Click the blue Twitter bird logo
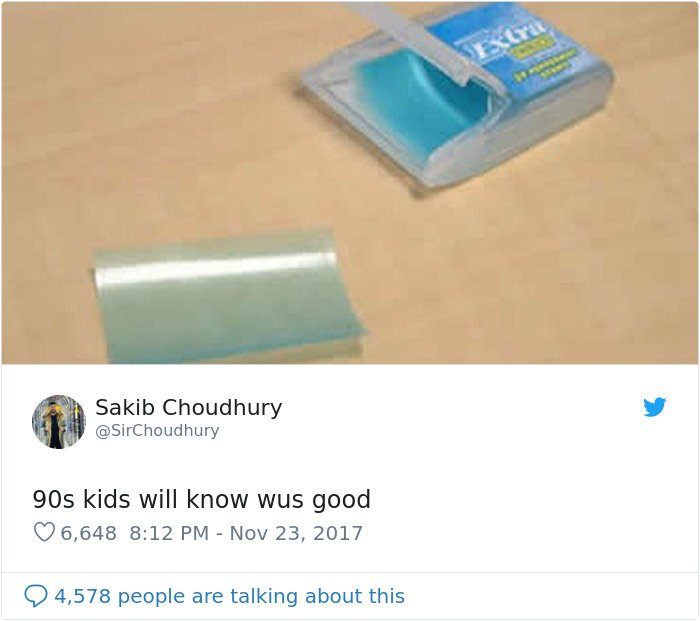The width and height of the screenshot is (700, 621). (x=654, y=406)
